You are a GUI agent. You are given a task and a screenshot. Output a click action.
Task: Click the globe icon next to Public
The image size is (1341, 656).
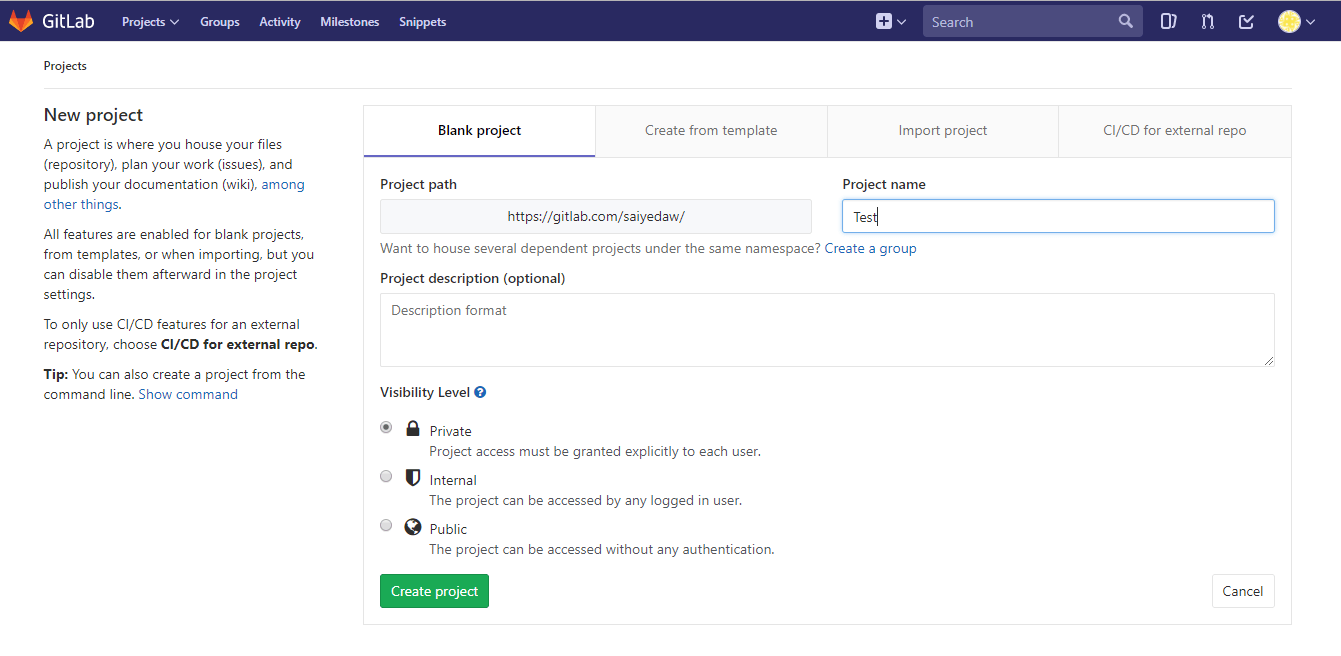point(412,526)
